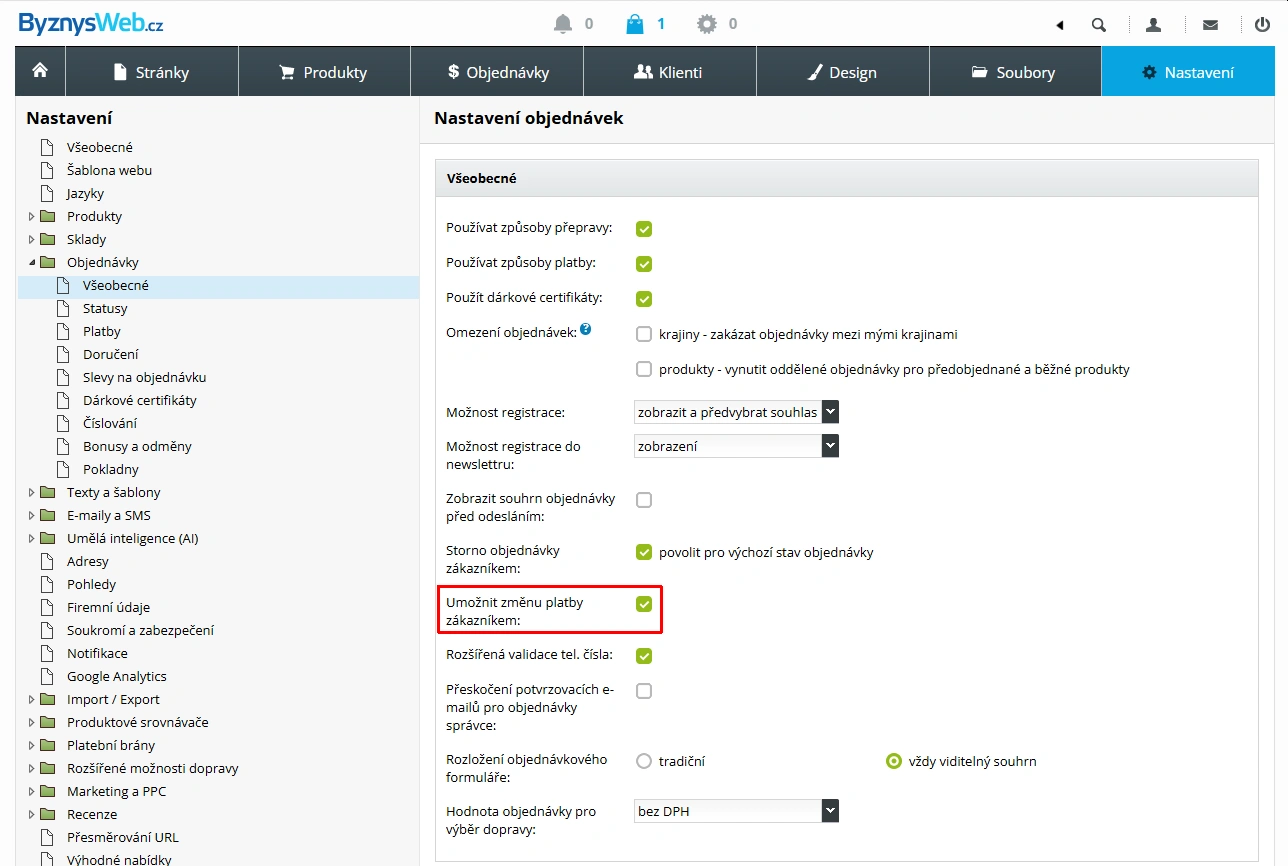
Task: Open Hodnota objednávky pro výběr dopravy dropdown
Action: tap(736, 811)
